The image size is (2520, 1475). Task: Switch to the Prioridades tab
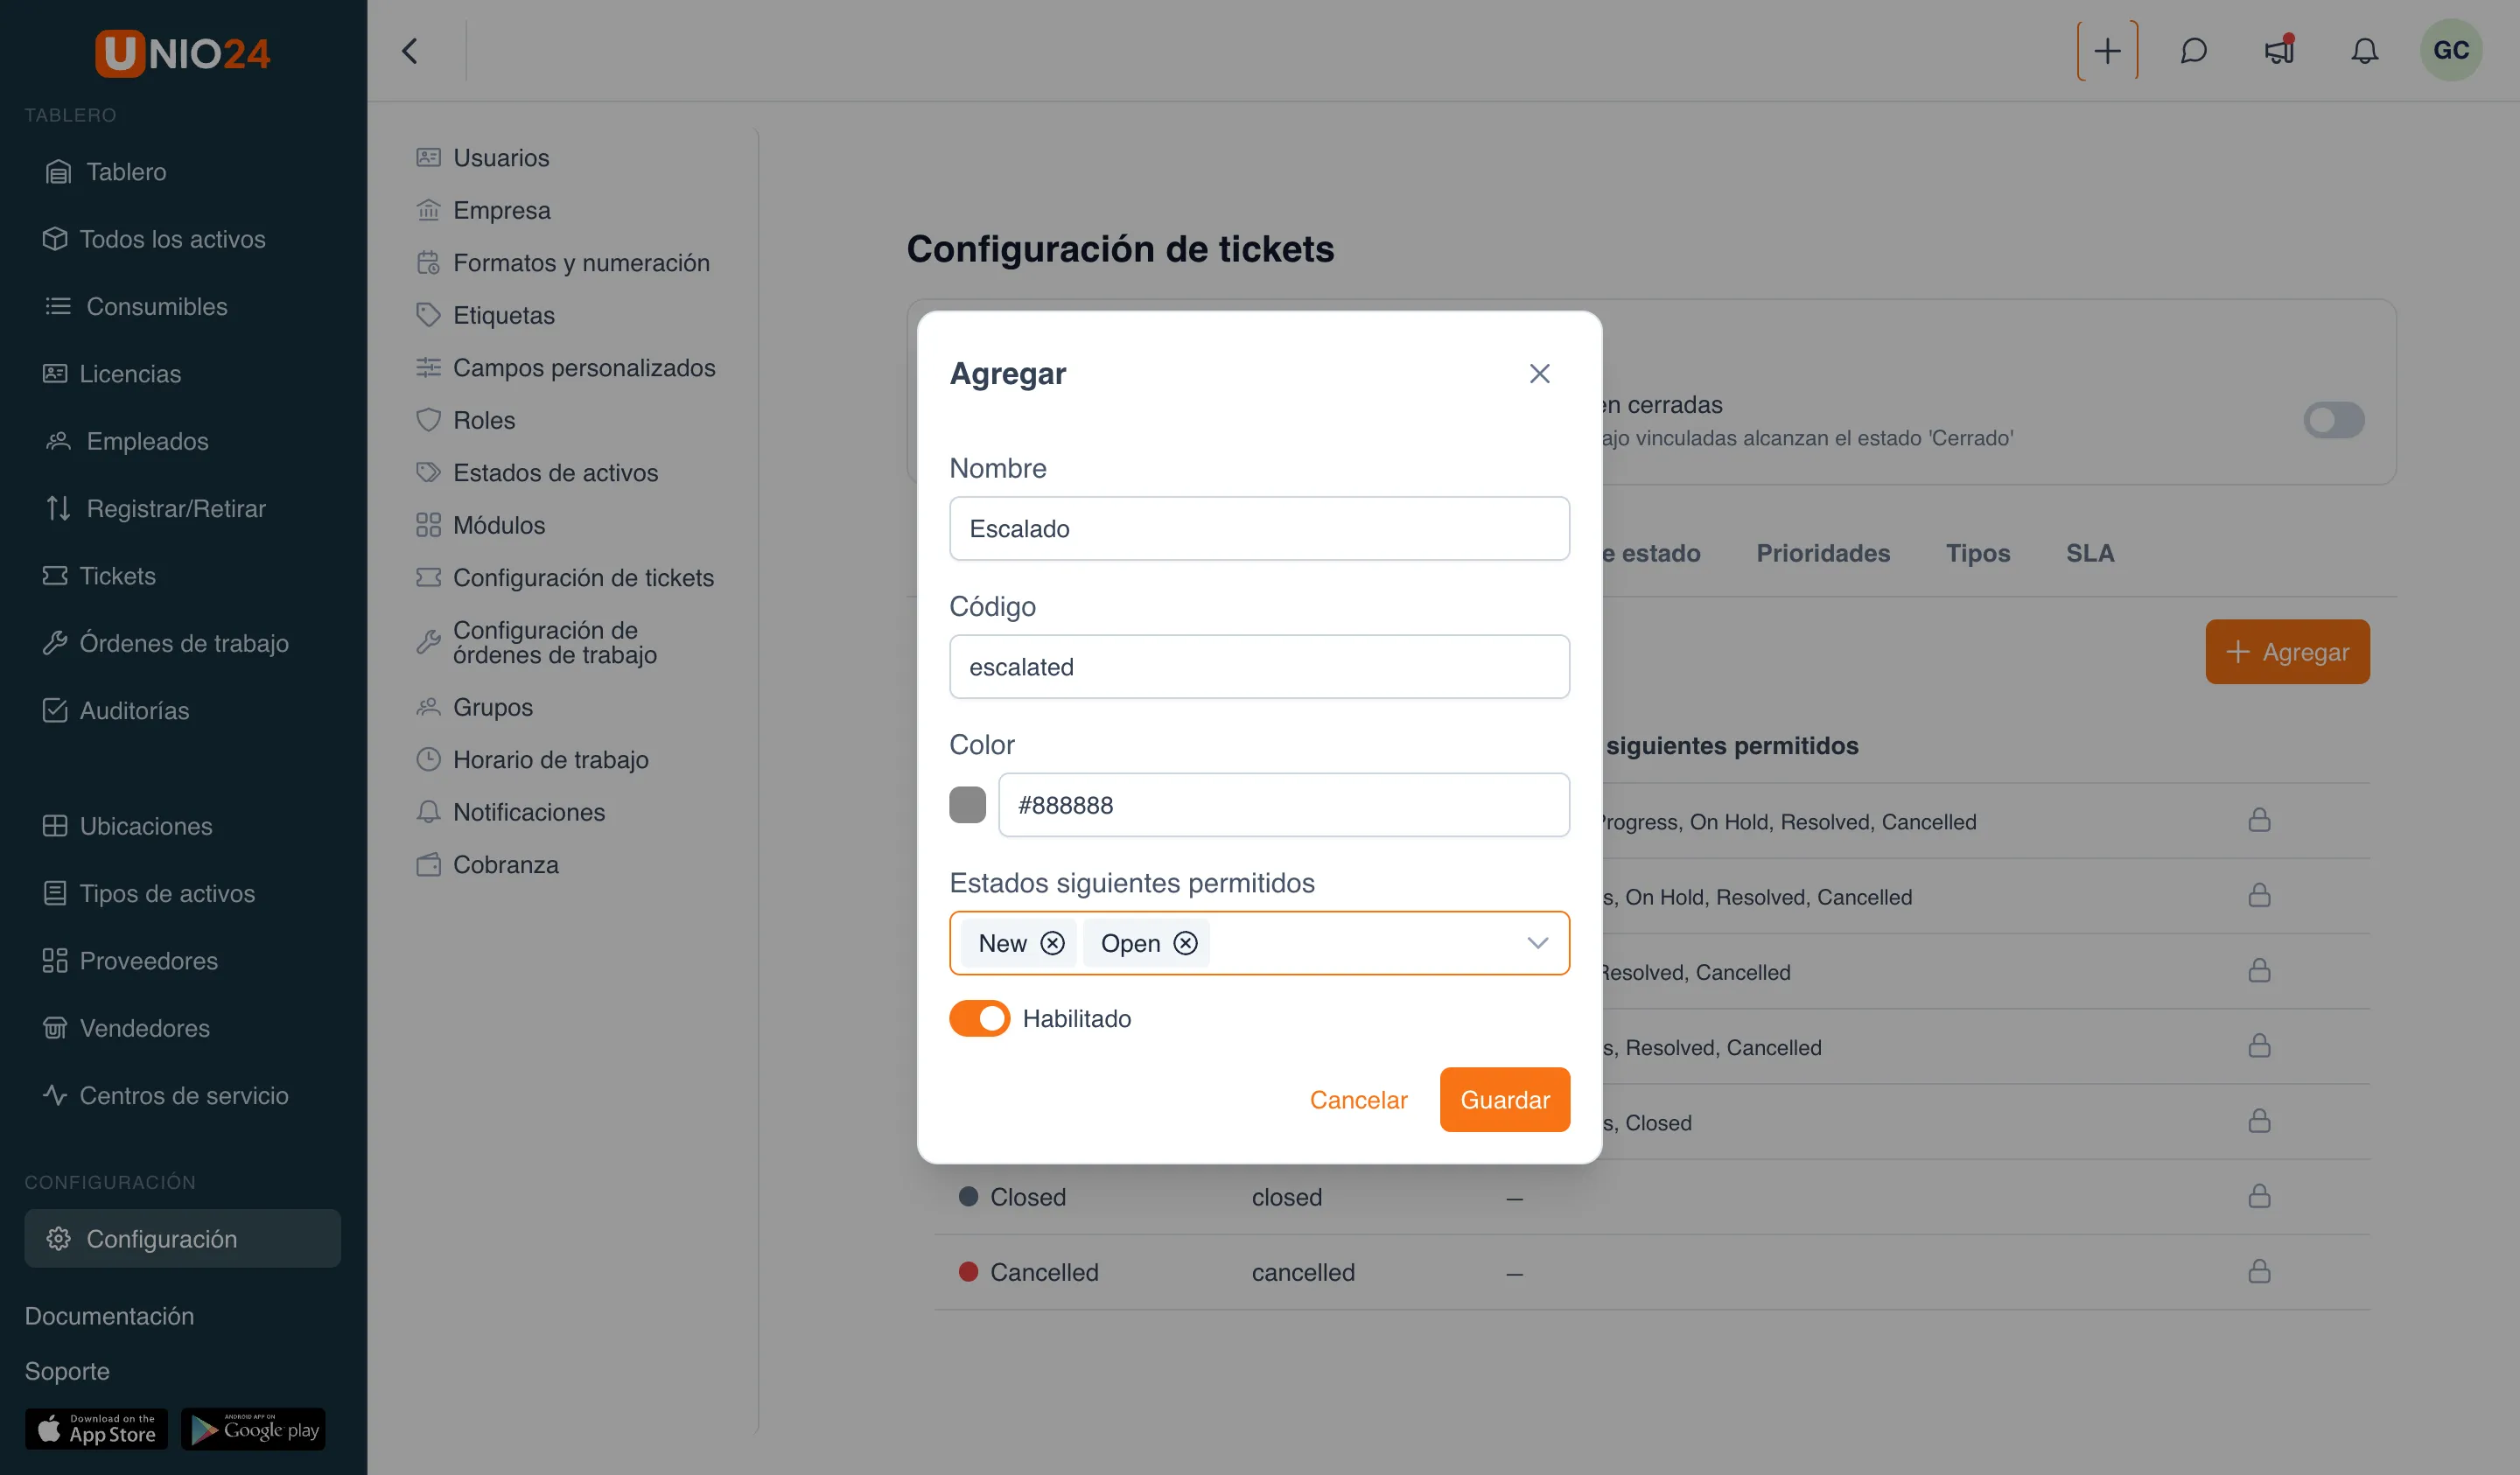(1822, 553)
